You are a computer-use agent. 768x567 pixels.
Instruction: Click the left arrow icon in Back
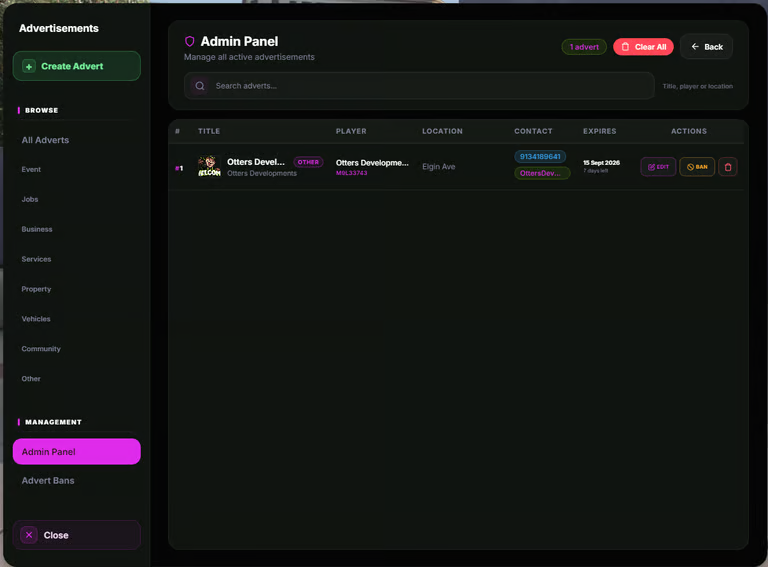[695, 47]
